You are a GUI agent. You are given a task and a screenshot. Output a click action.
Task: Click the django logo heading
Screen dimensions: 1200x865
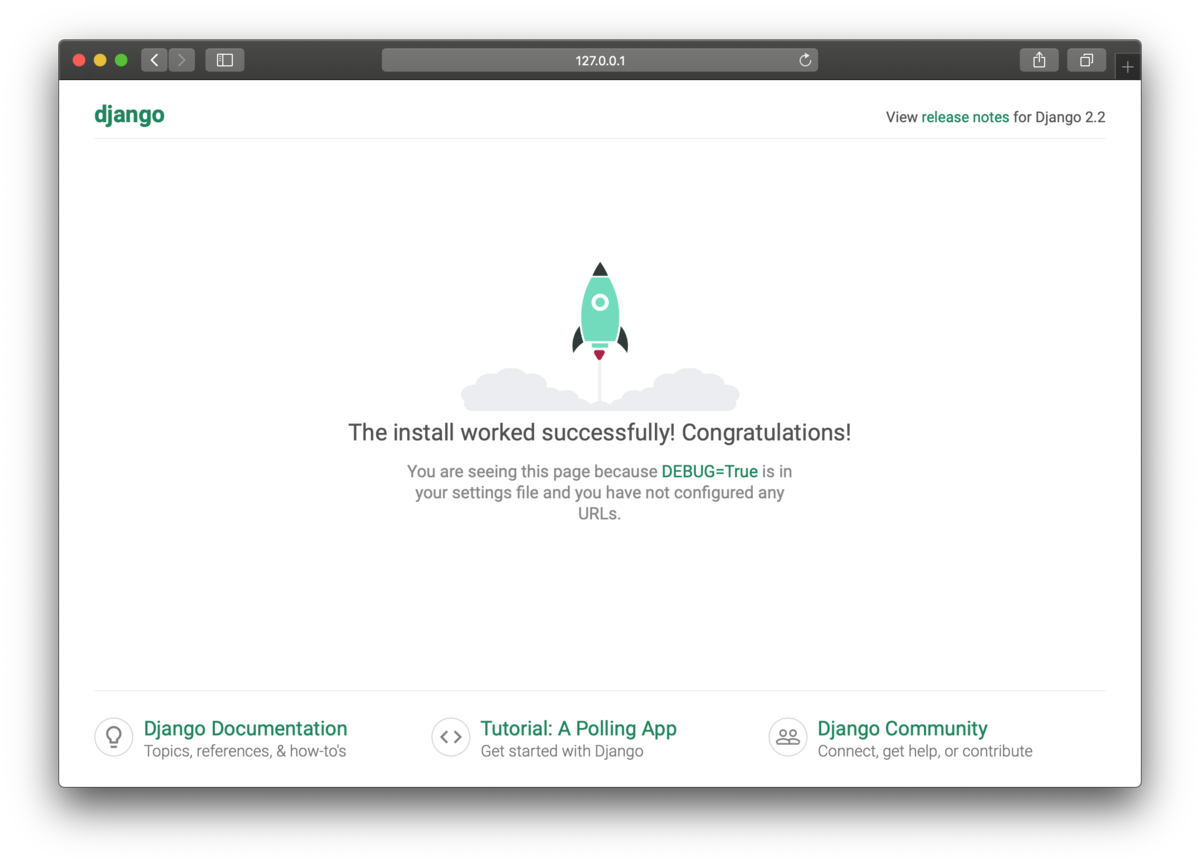point(129,115)
